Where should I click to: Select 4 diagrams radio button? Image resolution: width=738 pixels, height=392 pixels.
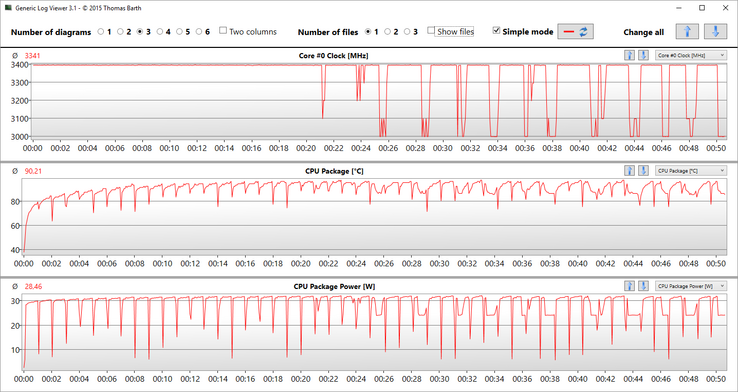tap(160, 32)
